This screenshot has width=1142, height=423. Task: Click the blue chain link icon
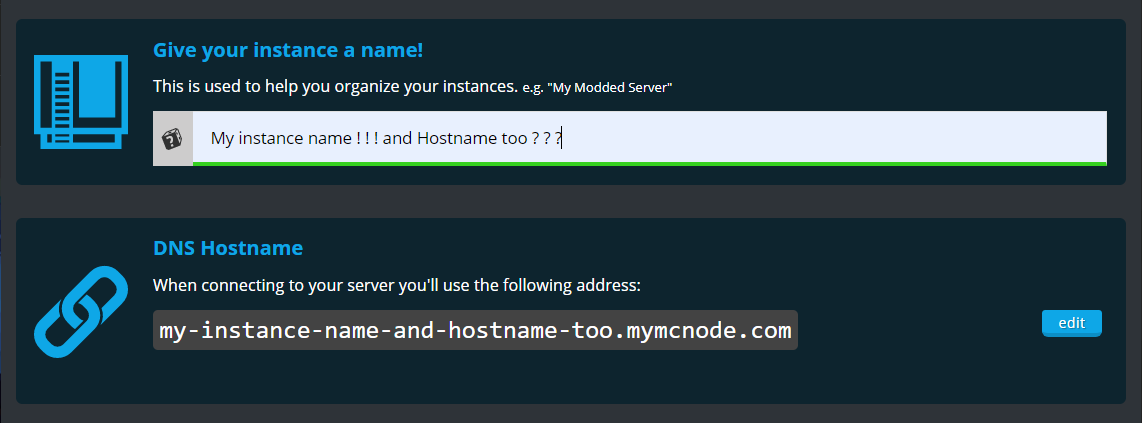point(81,312)
